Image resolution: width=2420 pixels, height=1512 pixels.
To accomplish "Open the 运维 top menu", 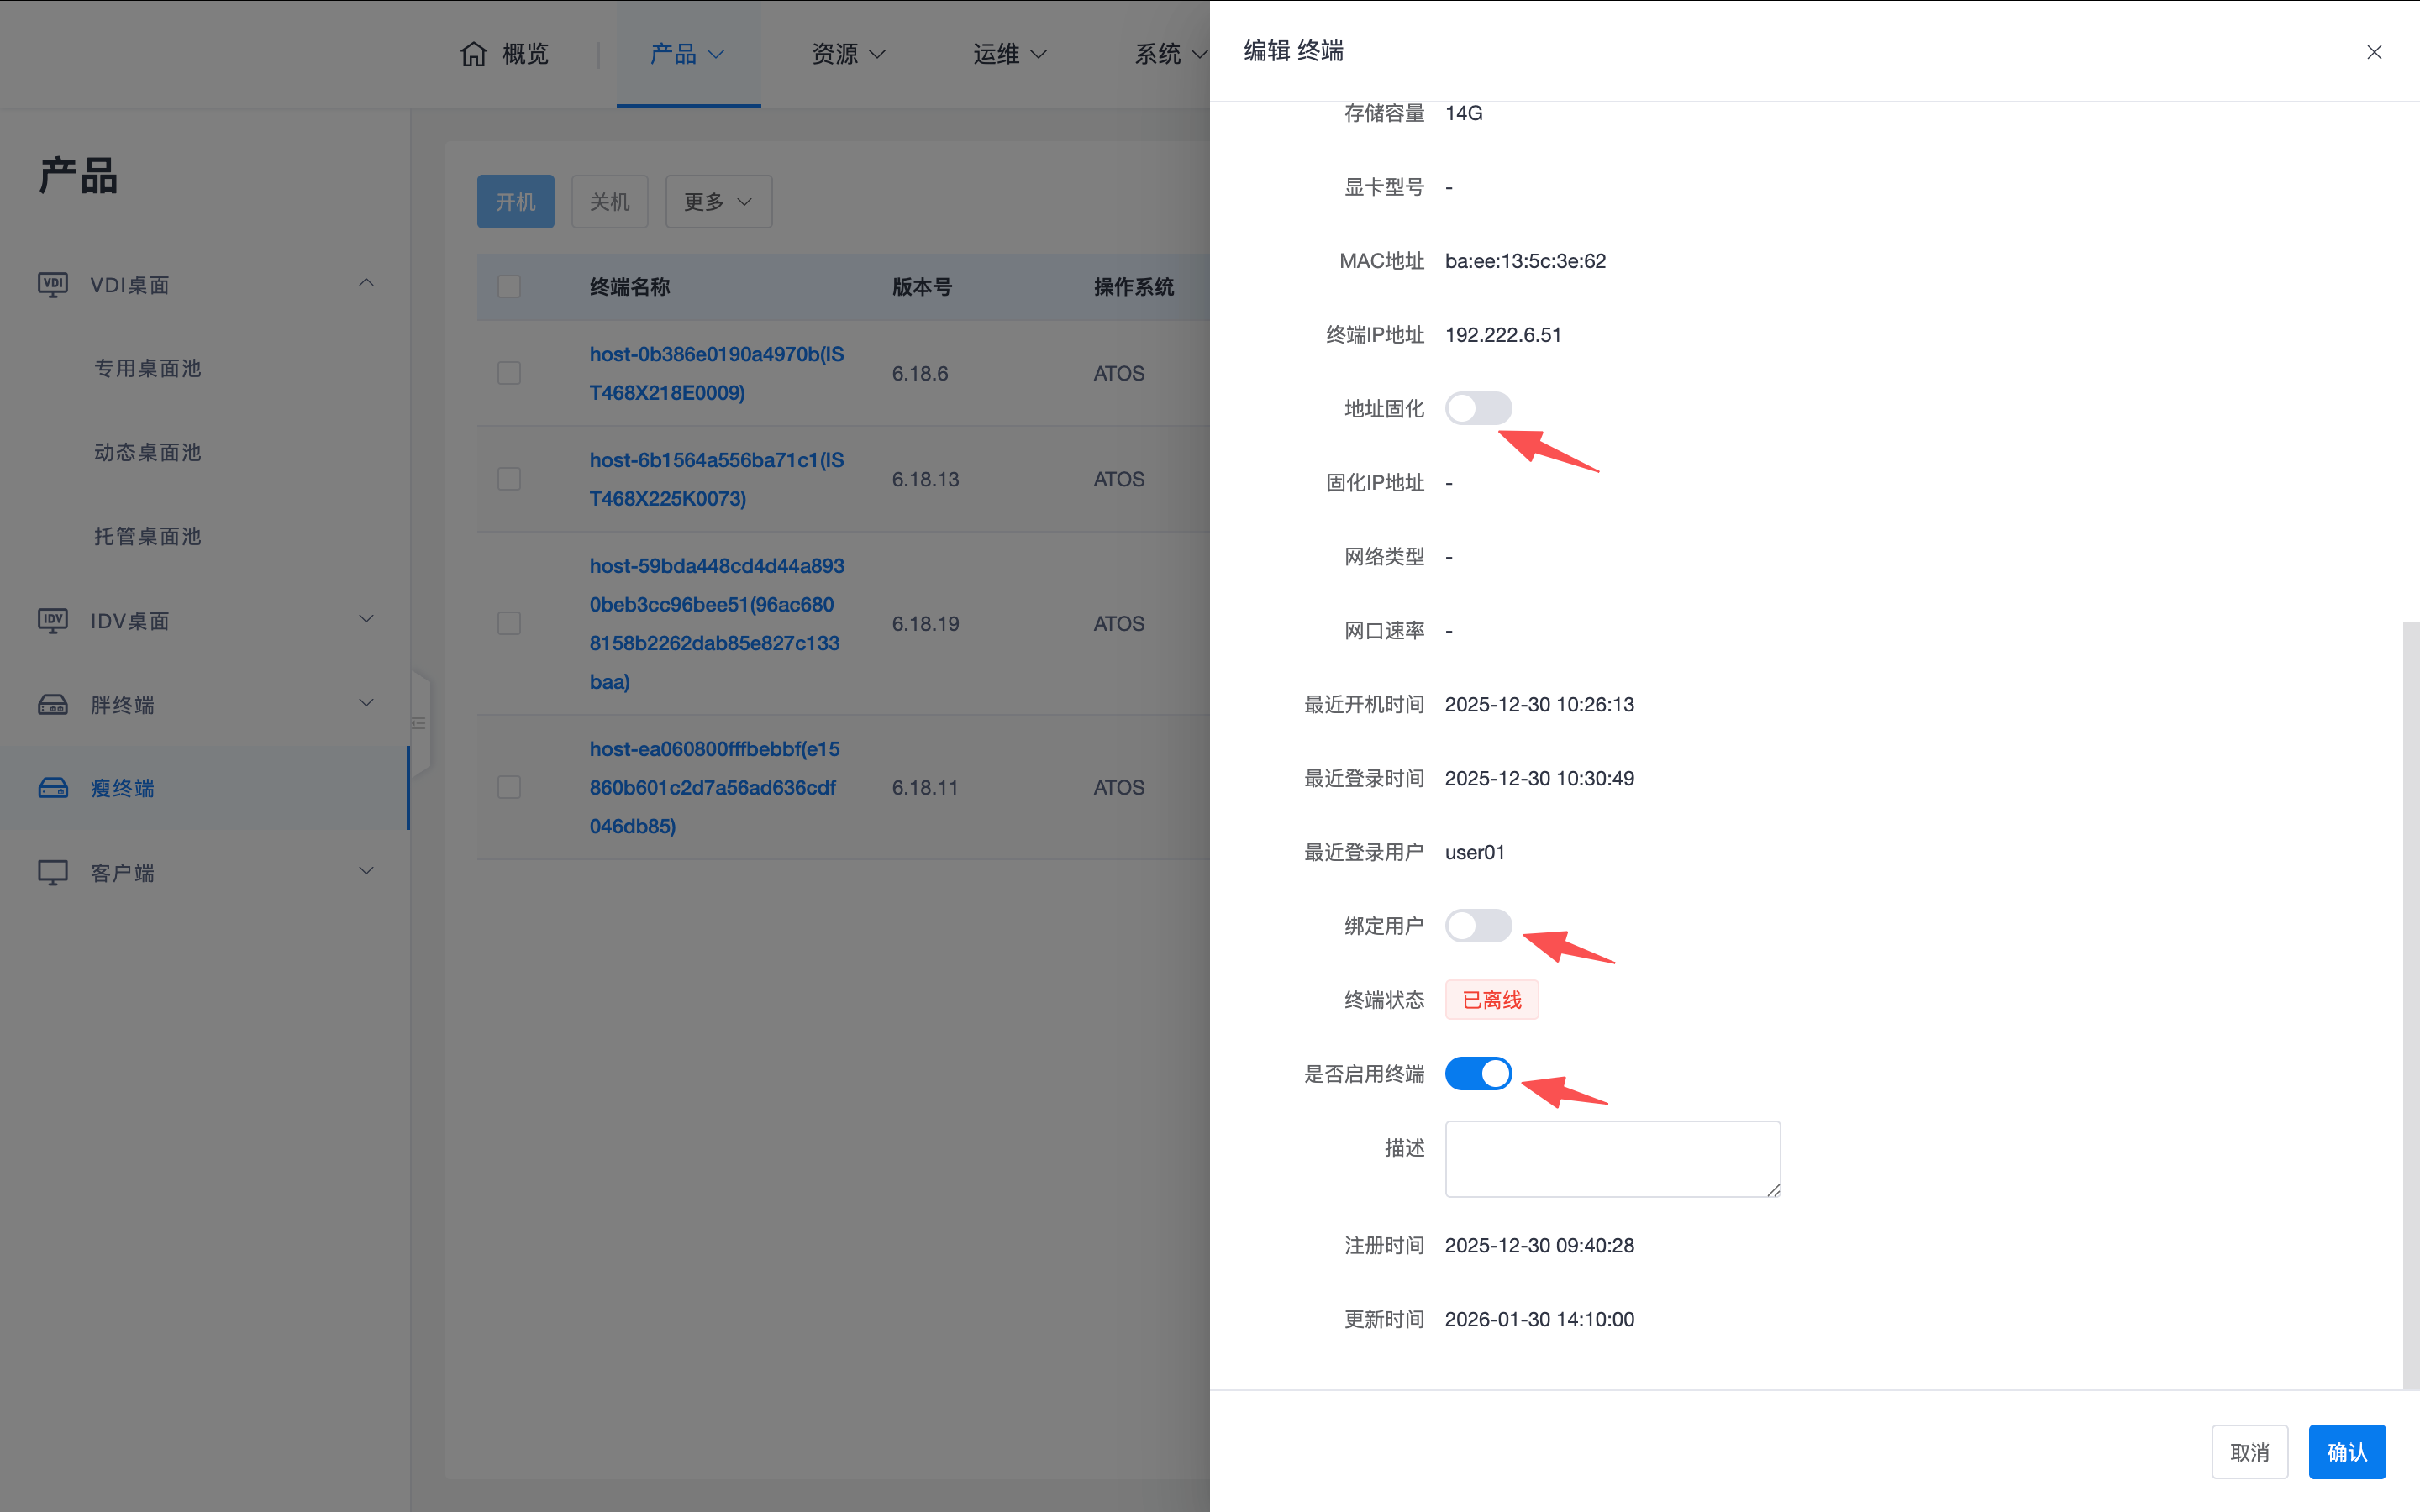I will [1009, 54].
